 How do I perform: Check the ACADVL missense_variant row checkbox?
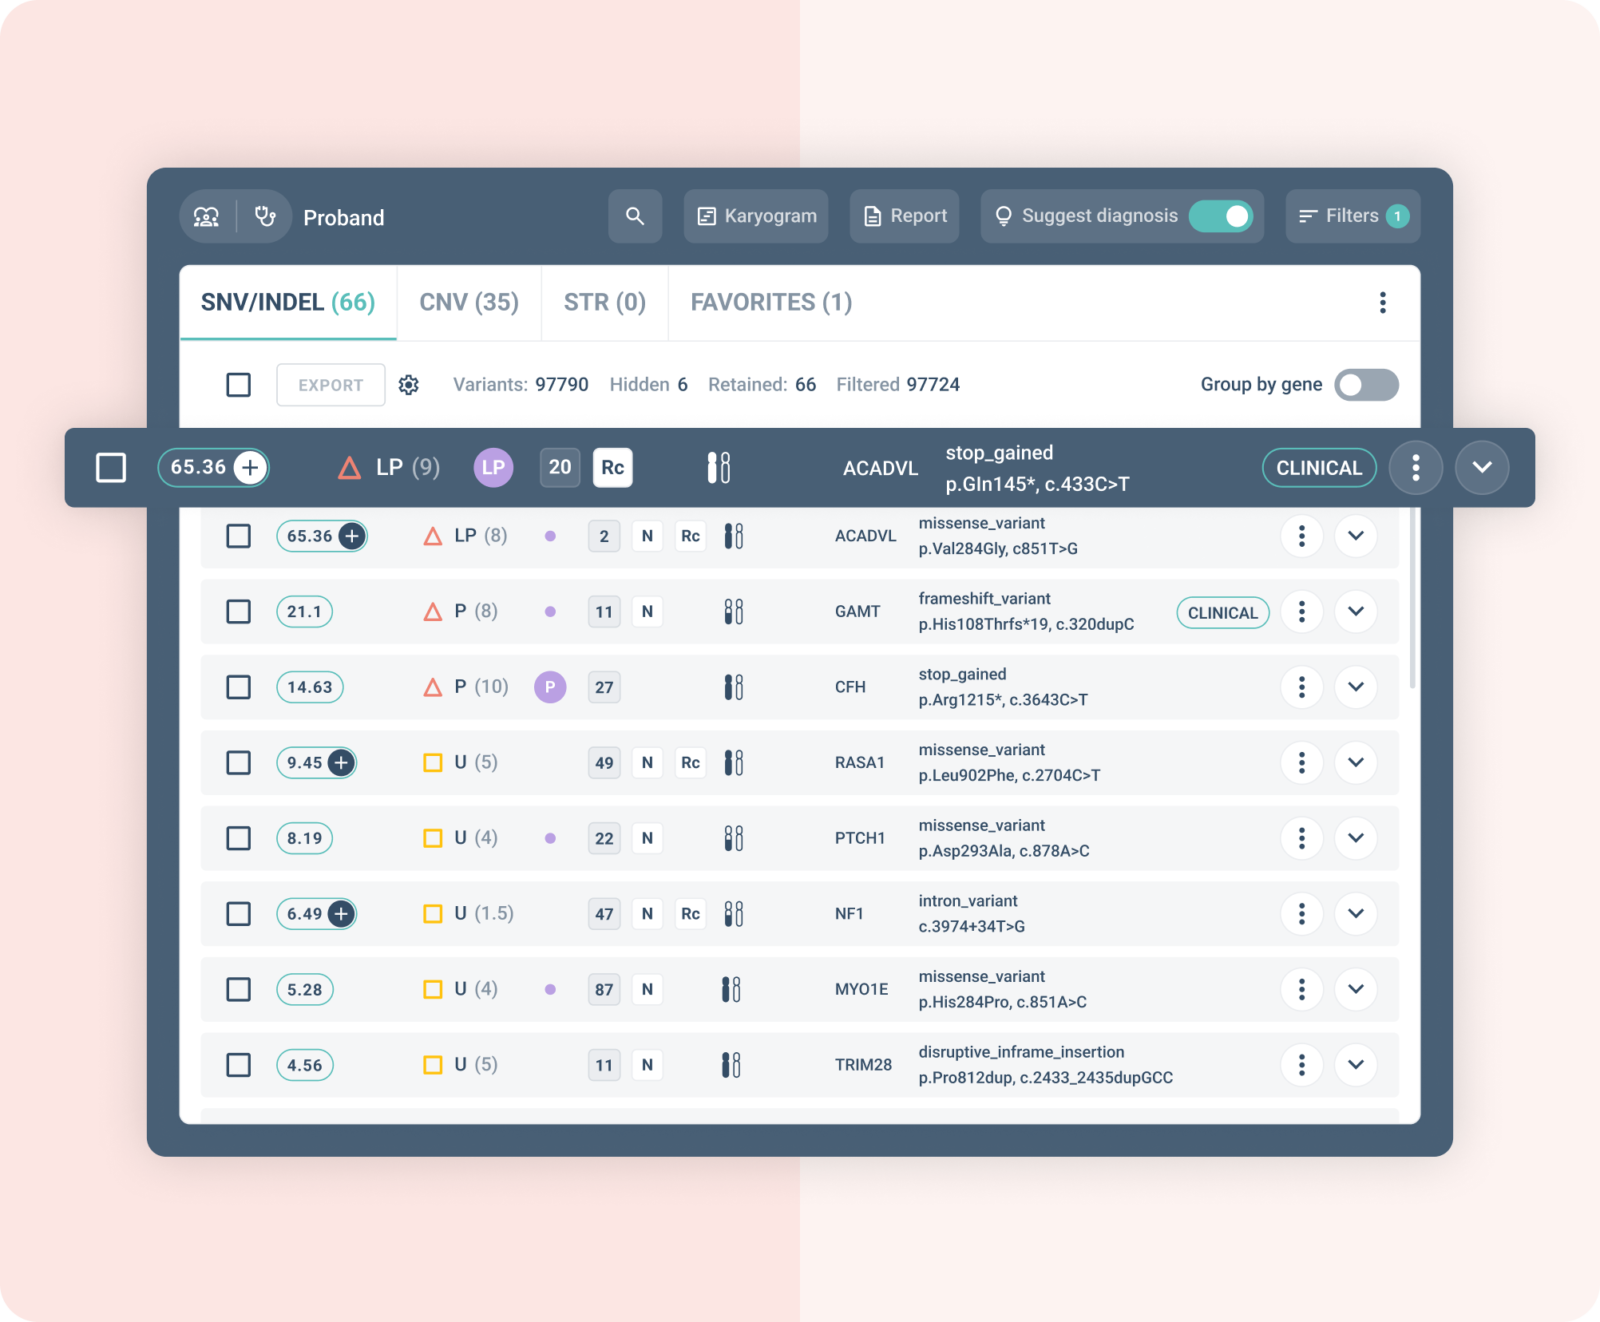(238, 536)
